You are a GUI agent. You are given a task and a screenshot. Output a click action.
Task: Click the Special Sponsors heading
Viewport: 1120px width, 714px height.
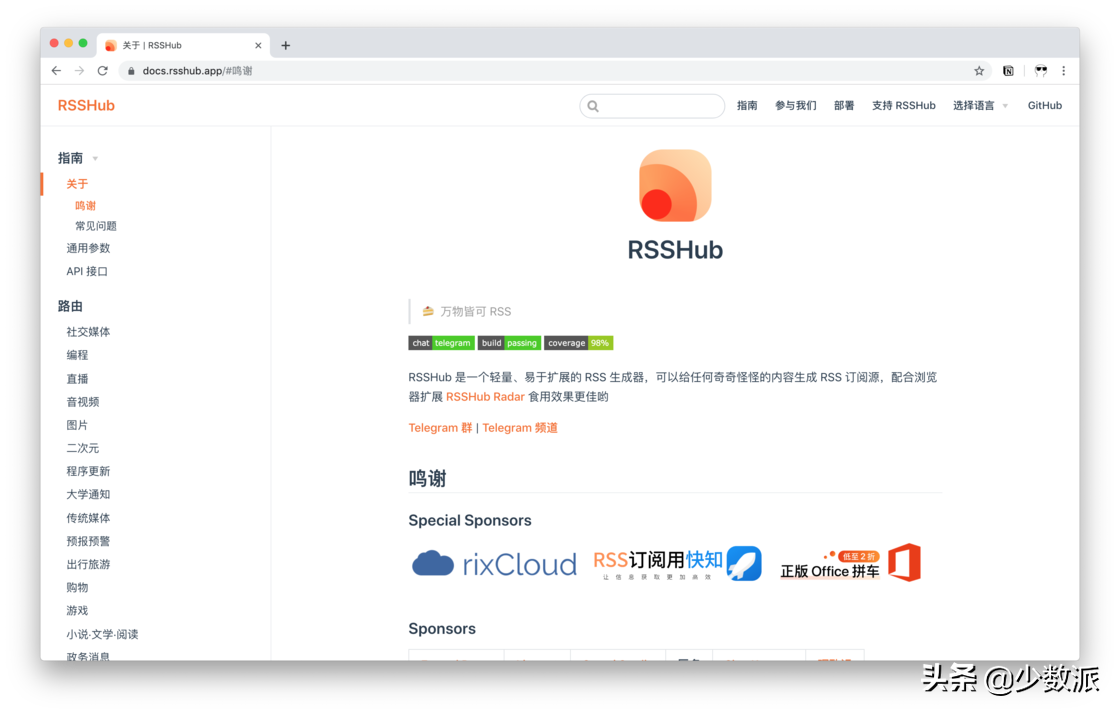pyautogui.click(x=470, y=521)
